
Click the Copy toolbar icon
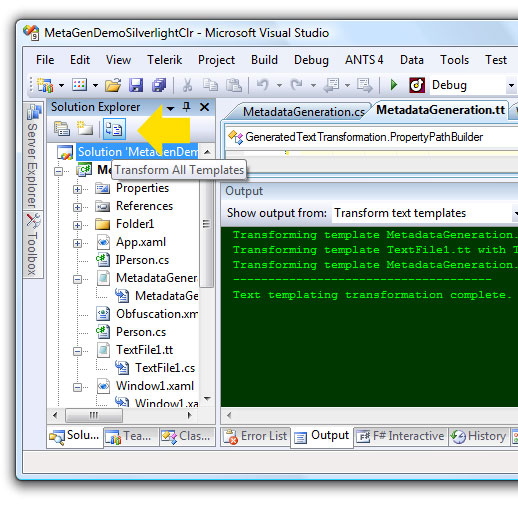click(x=211, y=85)
